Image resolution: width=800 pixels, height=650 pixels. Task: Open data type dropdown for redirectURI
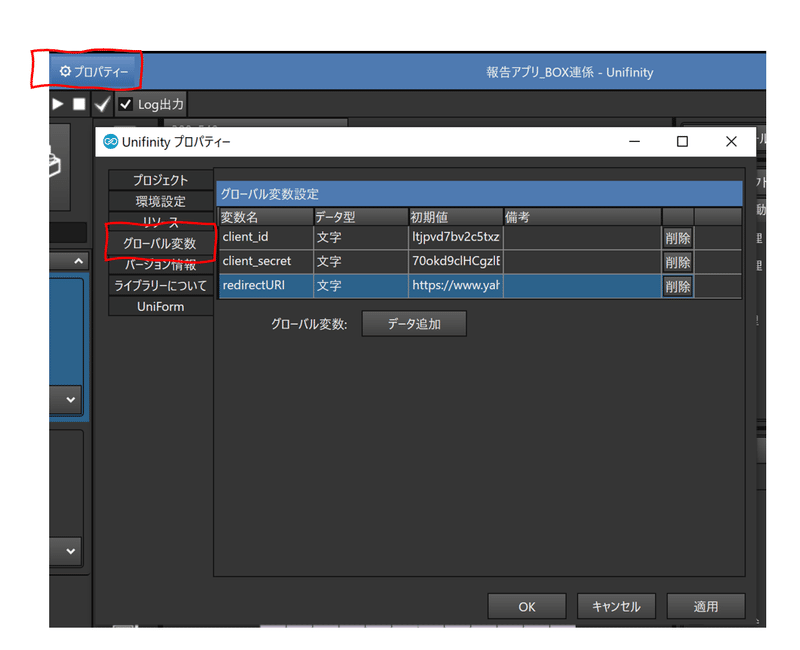point(361,286)
